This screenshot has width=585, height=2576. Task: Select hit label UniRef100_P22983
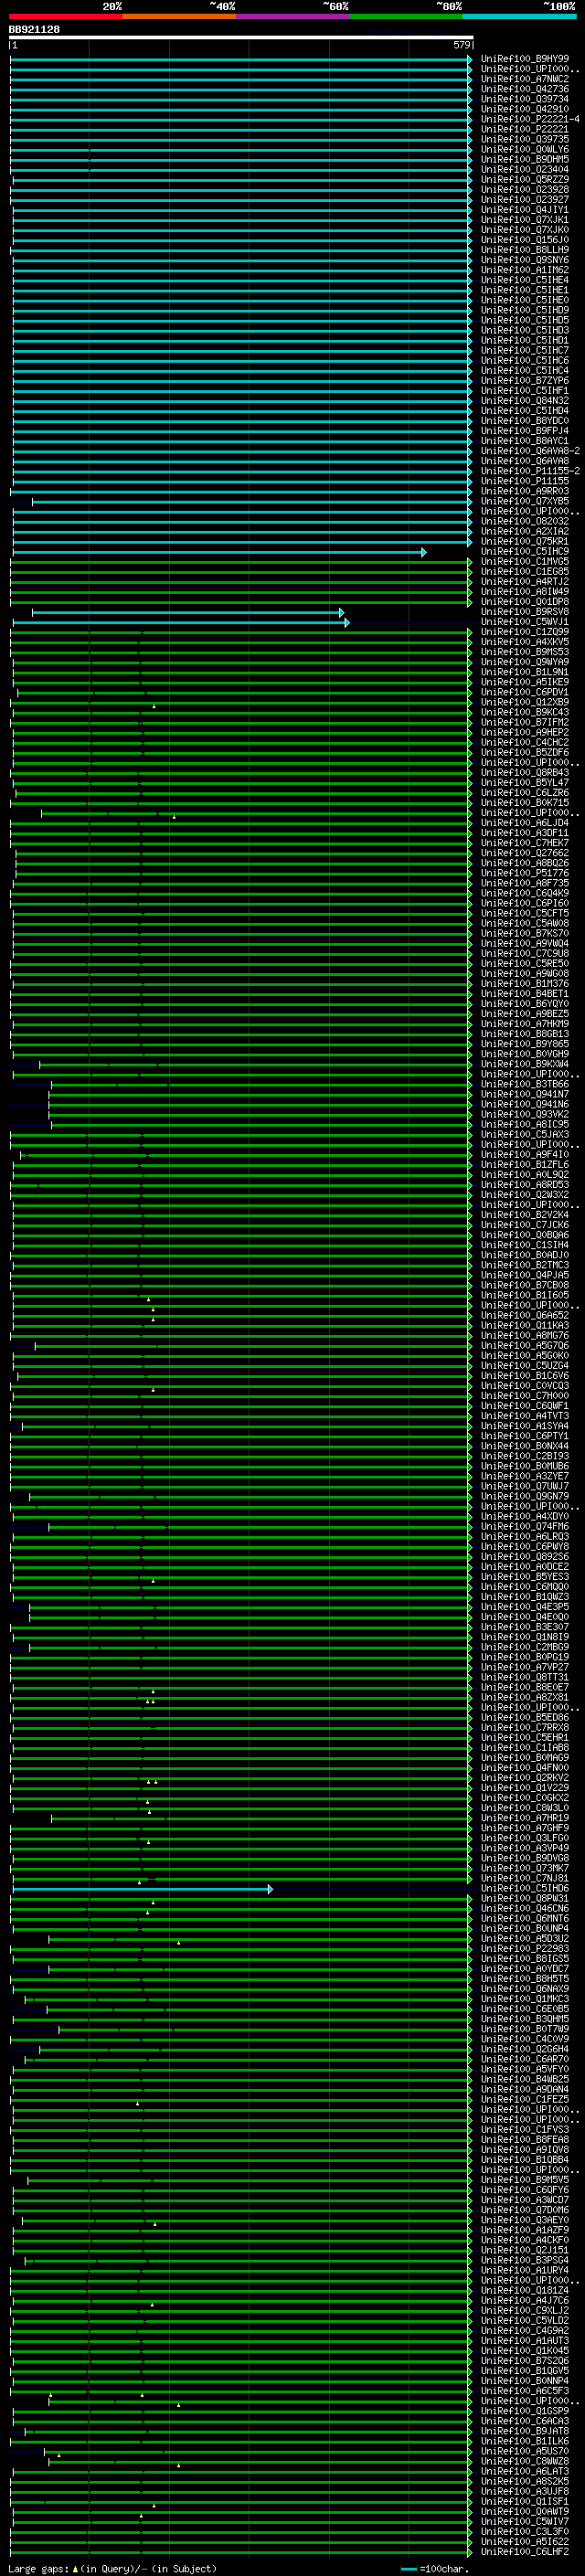(525, 1949)
